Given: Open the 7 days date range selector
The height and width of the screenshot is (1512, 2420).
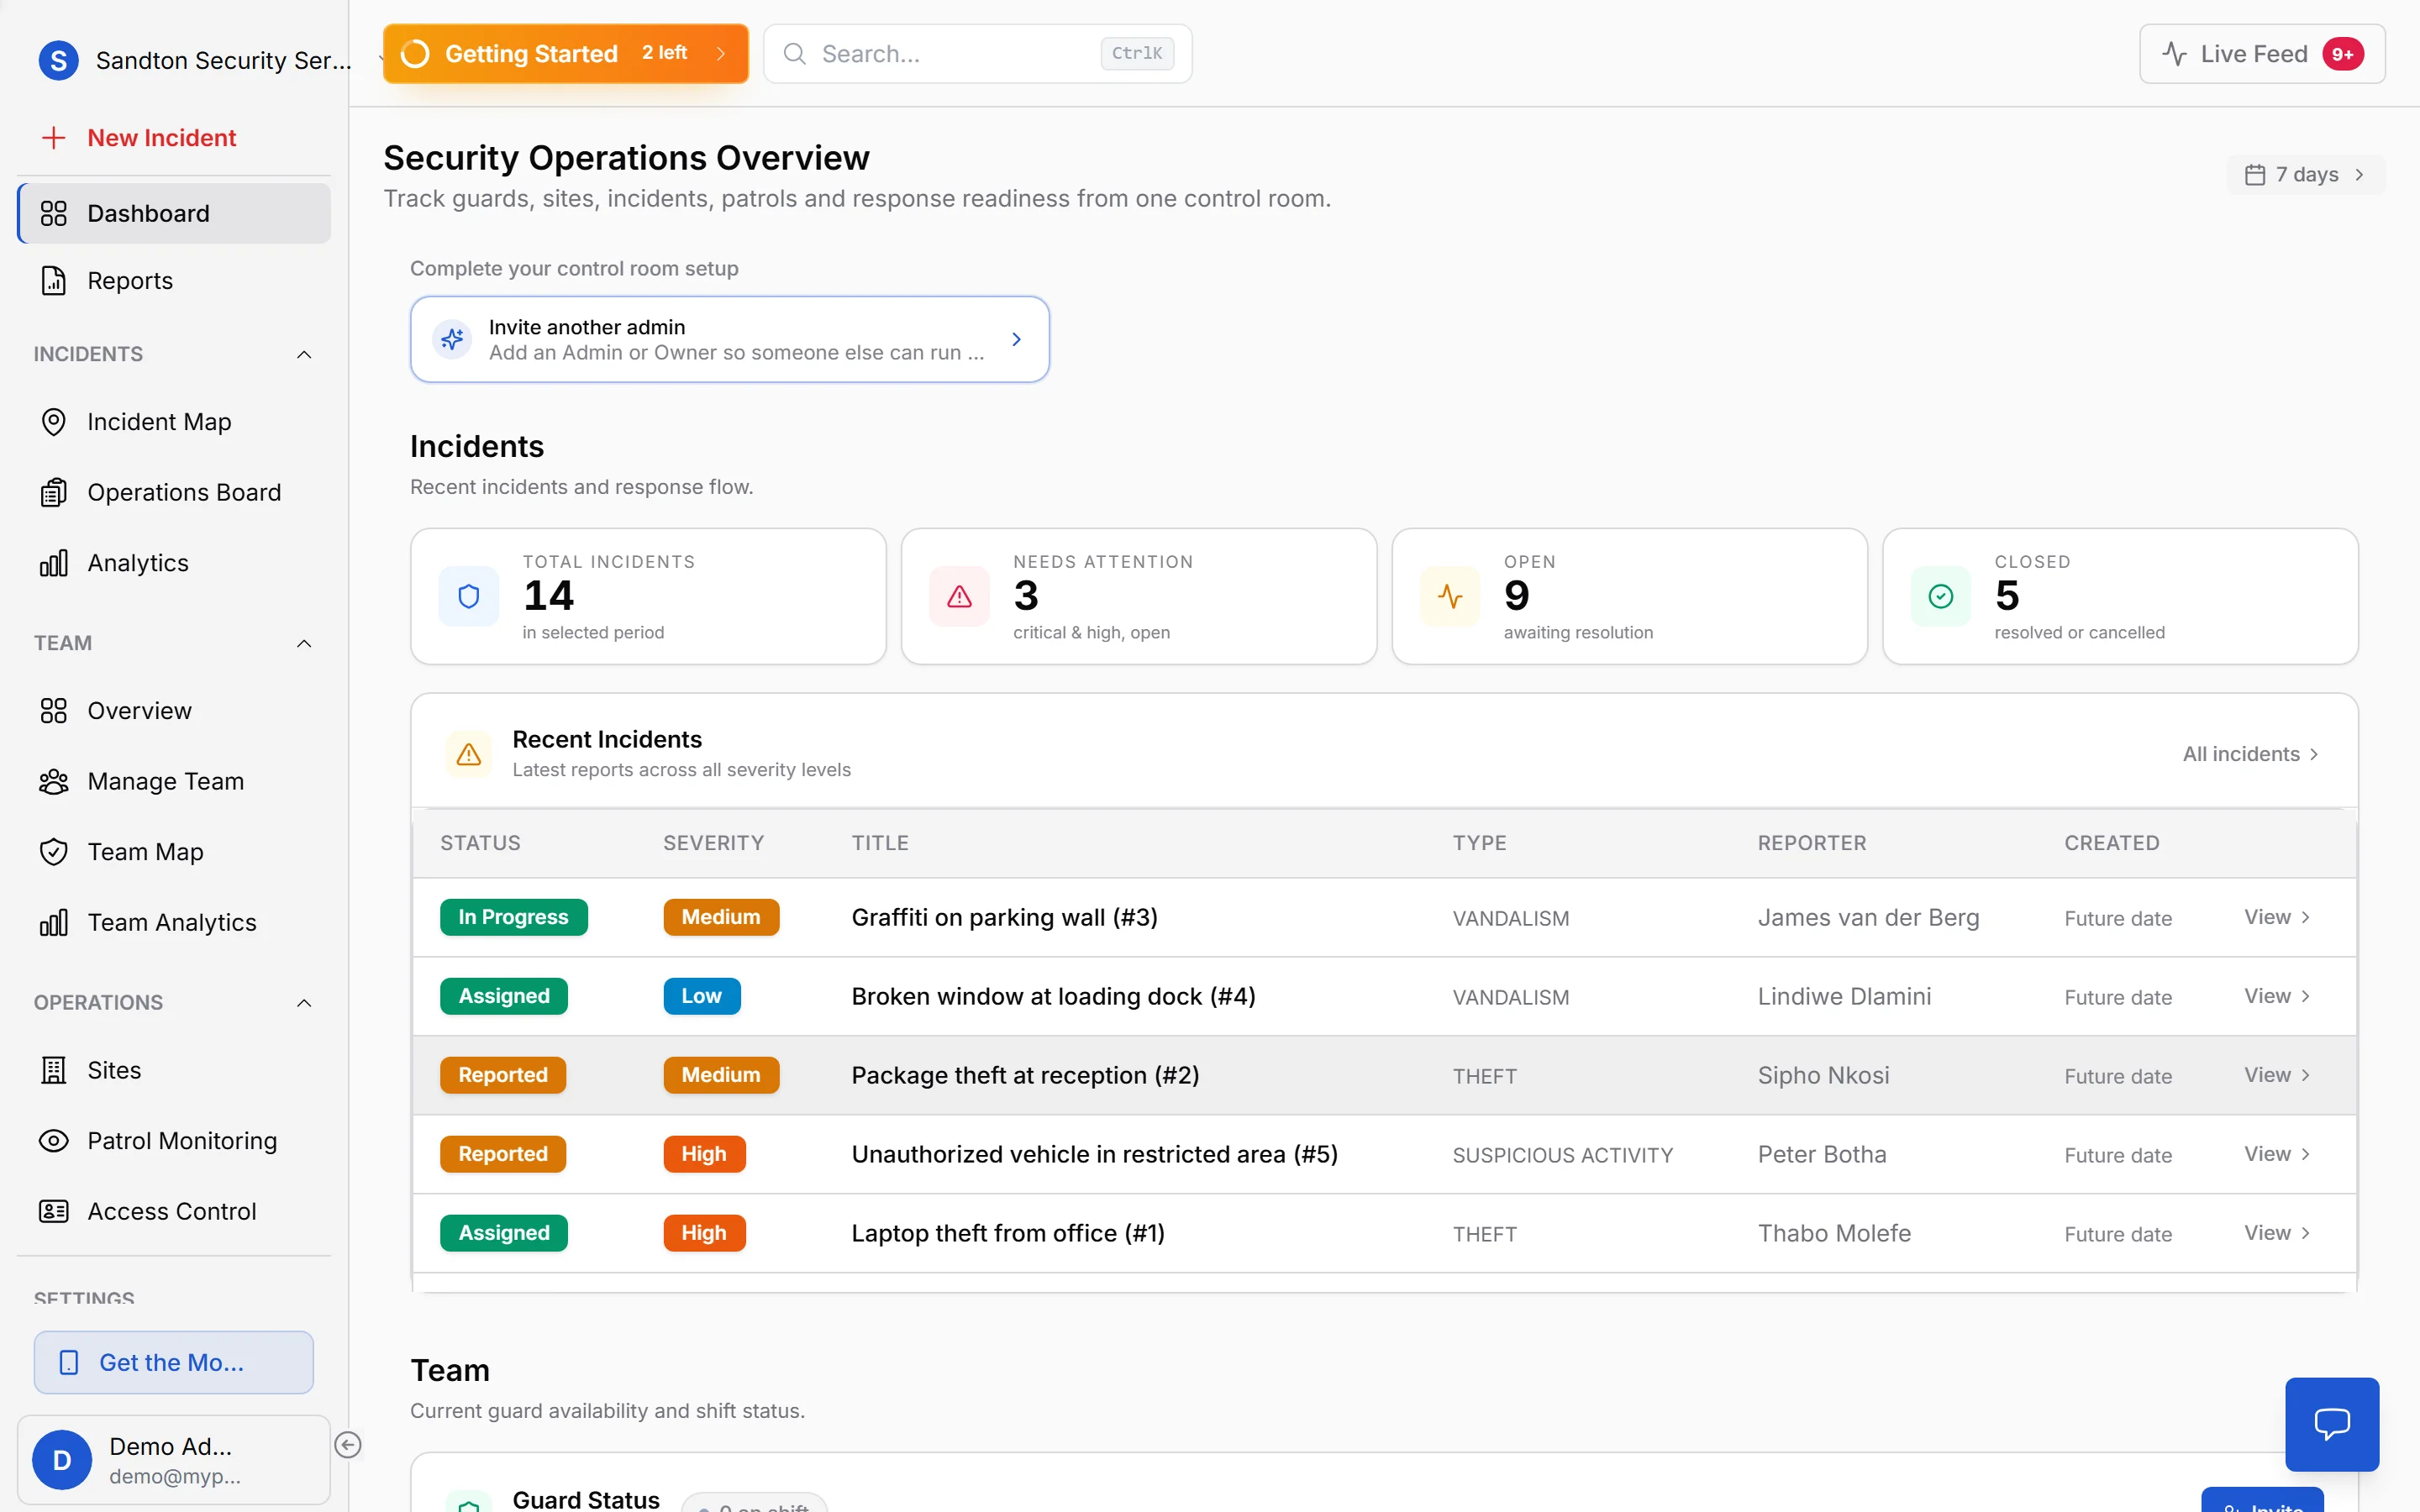Looking at the screenshot, I should click(2305, 173).
